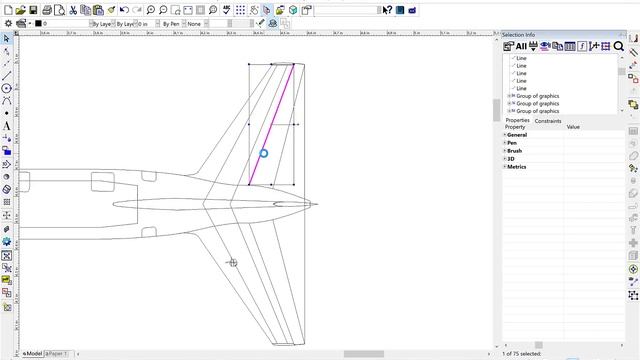Click the highlighted magenta wing line
This screenshot has width=640, height=360.
[271, 124]
